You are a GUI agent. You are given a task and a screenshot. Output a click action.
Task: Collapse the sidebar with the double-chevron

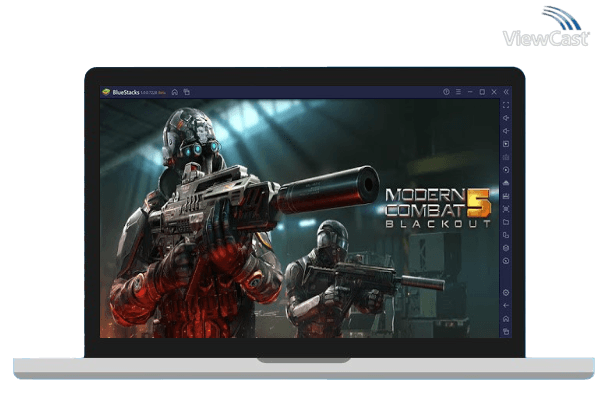(x=506, y=92)
